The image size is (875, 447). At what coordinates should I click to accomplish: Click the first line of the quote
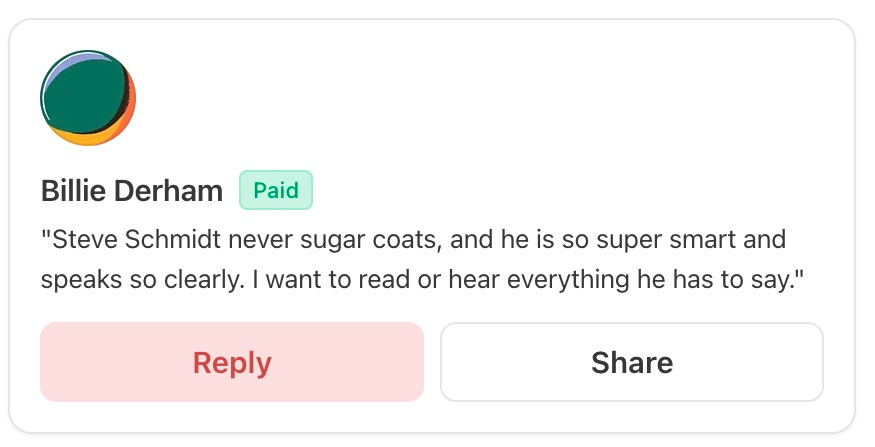click(x=412, y=241)
